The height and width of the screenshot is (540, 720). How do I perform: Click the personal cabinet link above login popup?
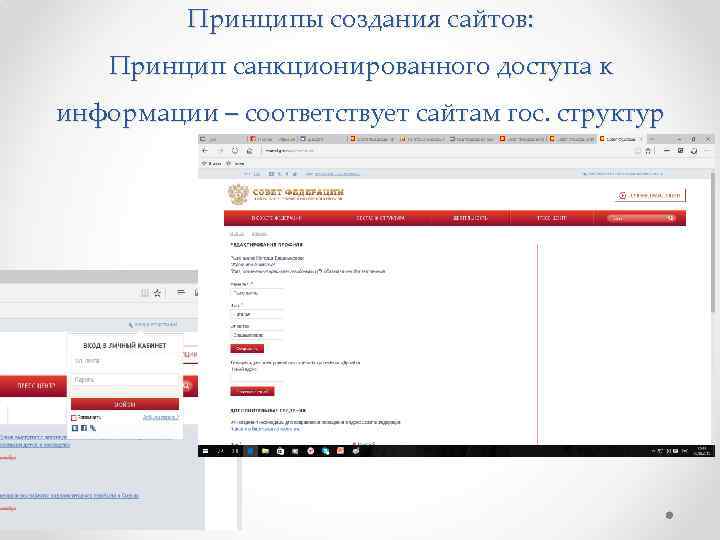coord(153,324)
